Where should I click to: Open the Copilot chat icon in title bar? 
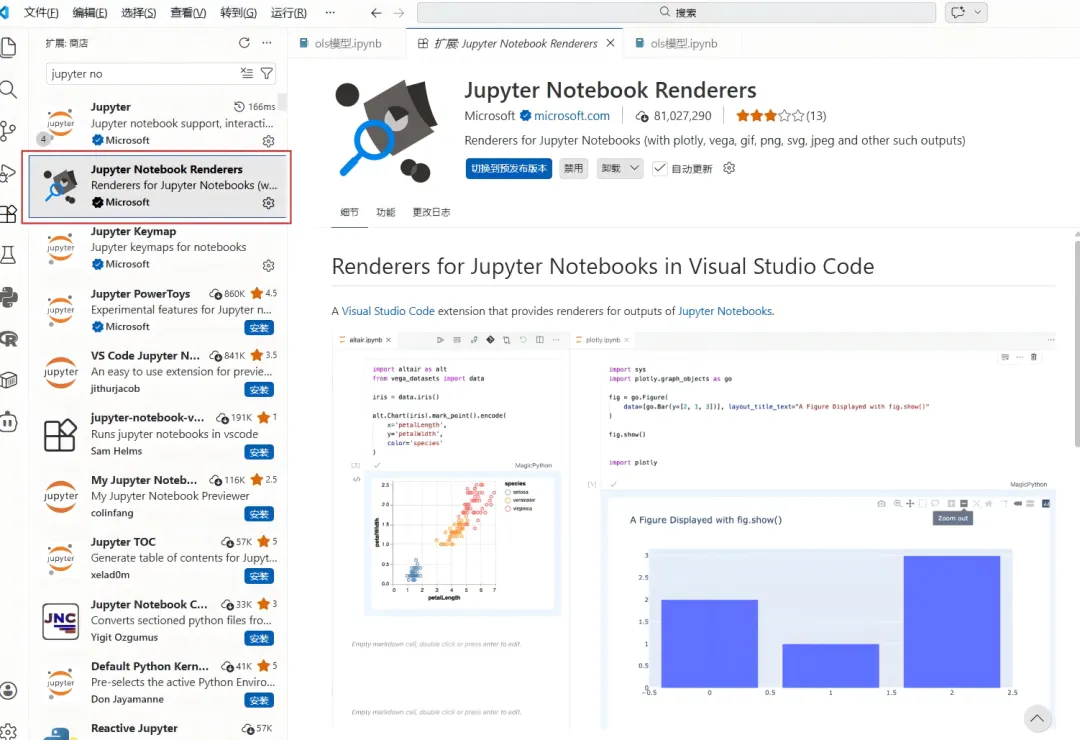[957, 12]
